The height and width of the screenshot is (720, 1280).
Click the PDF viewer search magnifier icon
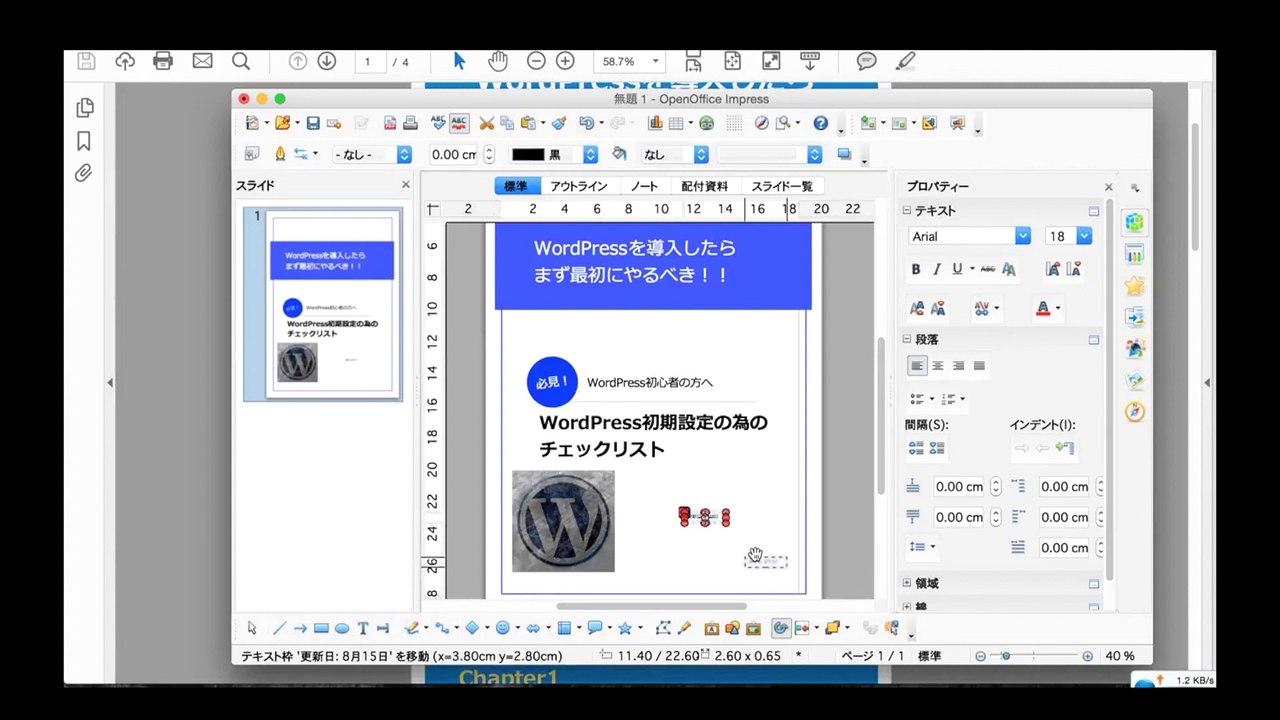(241, 61)
